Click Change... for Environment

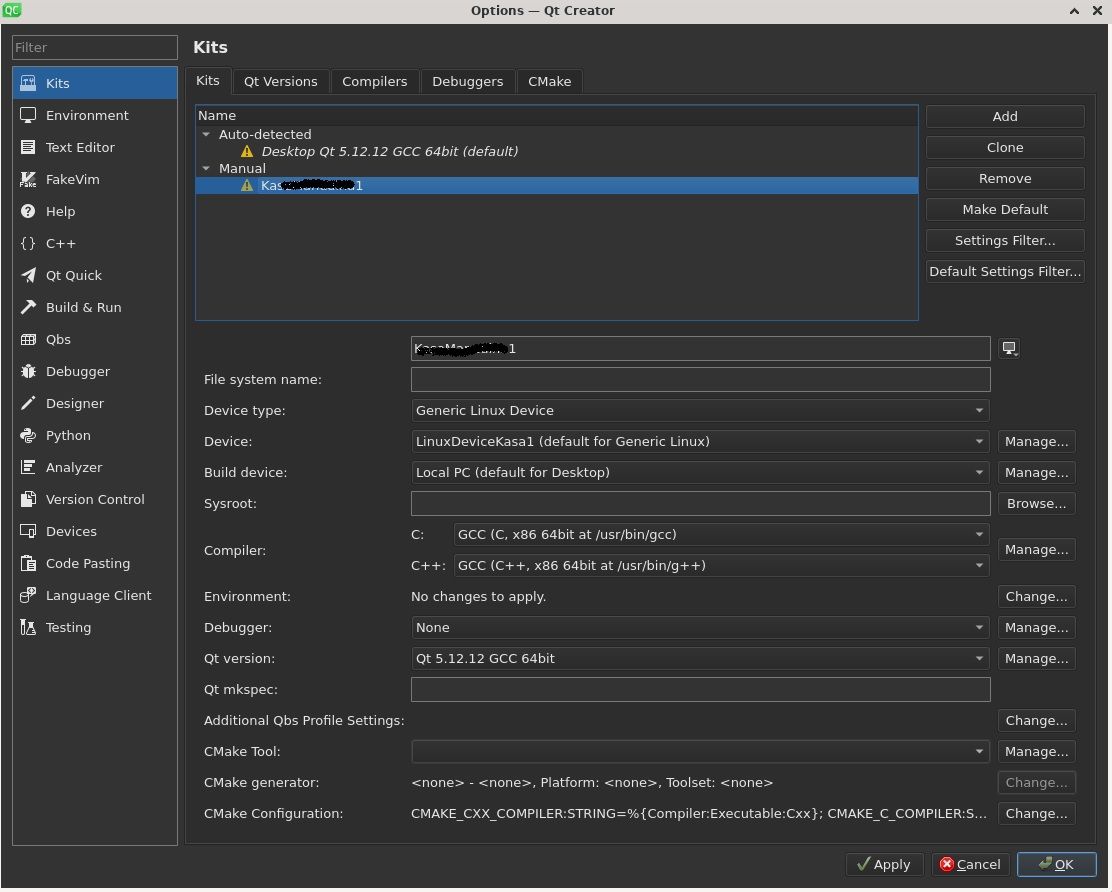[1037, 598]
